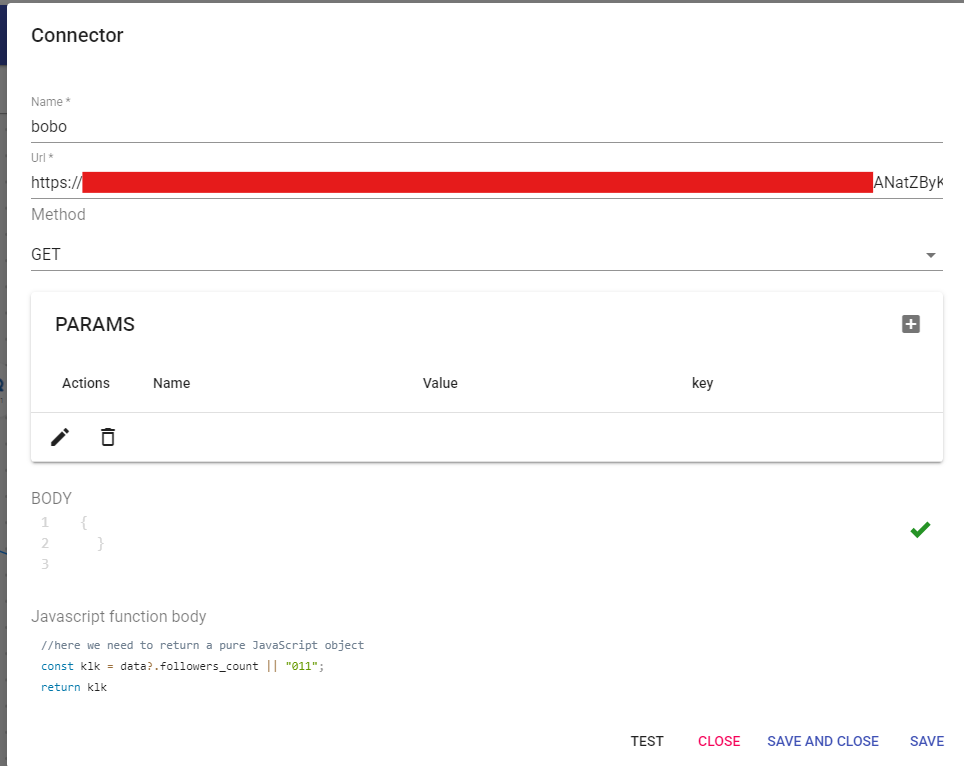The height and width of the screenshot is (766, 964).
Task: Delete the param row with trash icon
Action: 108,437
